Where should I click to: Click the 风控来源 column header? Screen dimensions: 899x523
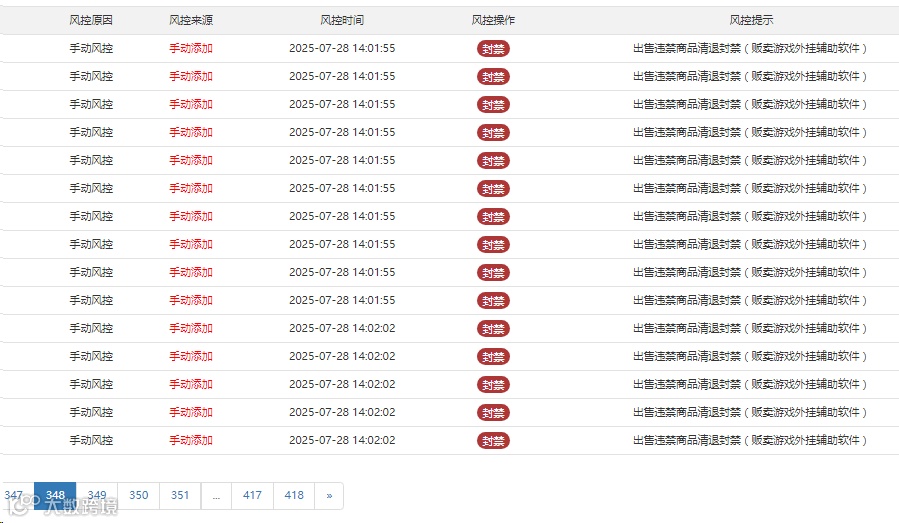click(191, 20)
